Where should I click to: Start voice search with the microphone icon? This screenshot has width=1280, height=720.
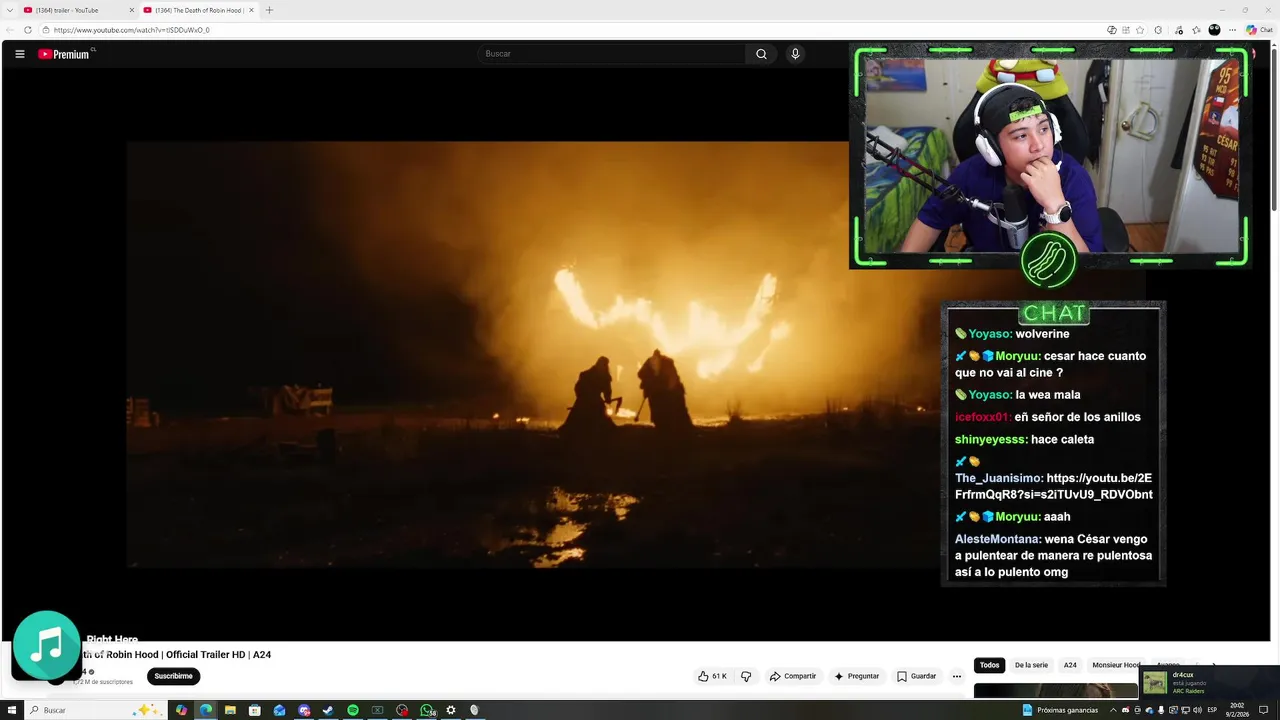795,54
